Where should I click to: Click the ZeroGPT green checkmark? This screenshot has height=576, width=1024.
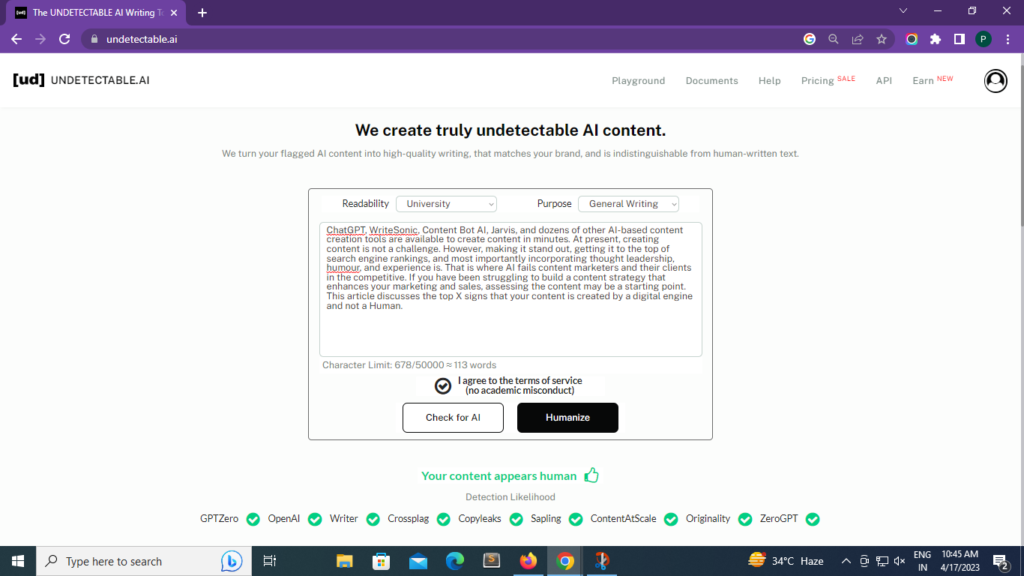pos(812,519)
